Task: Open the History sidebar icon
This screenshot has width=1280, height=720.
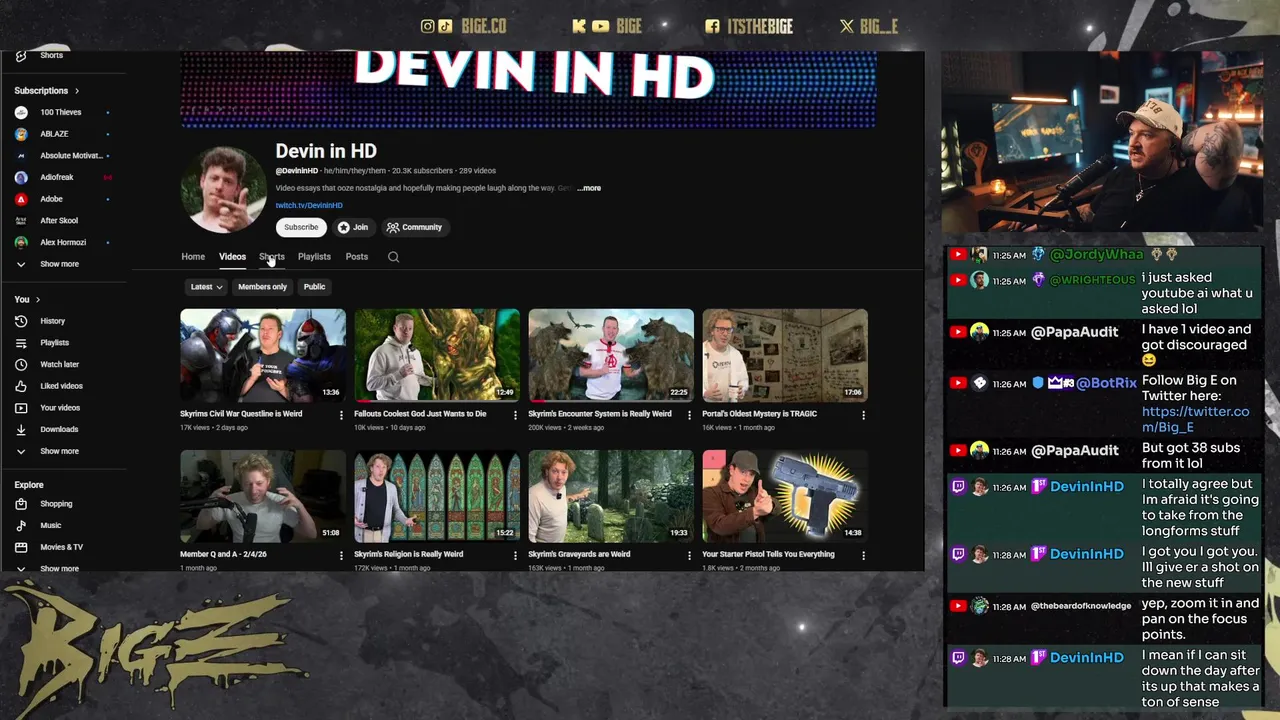Action: [x=21, y=321]
